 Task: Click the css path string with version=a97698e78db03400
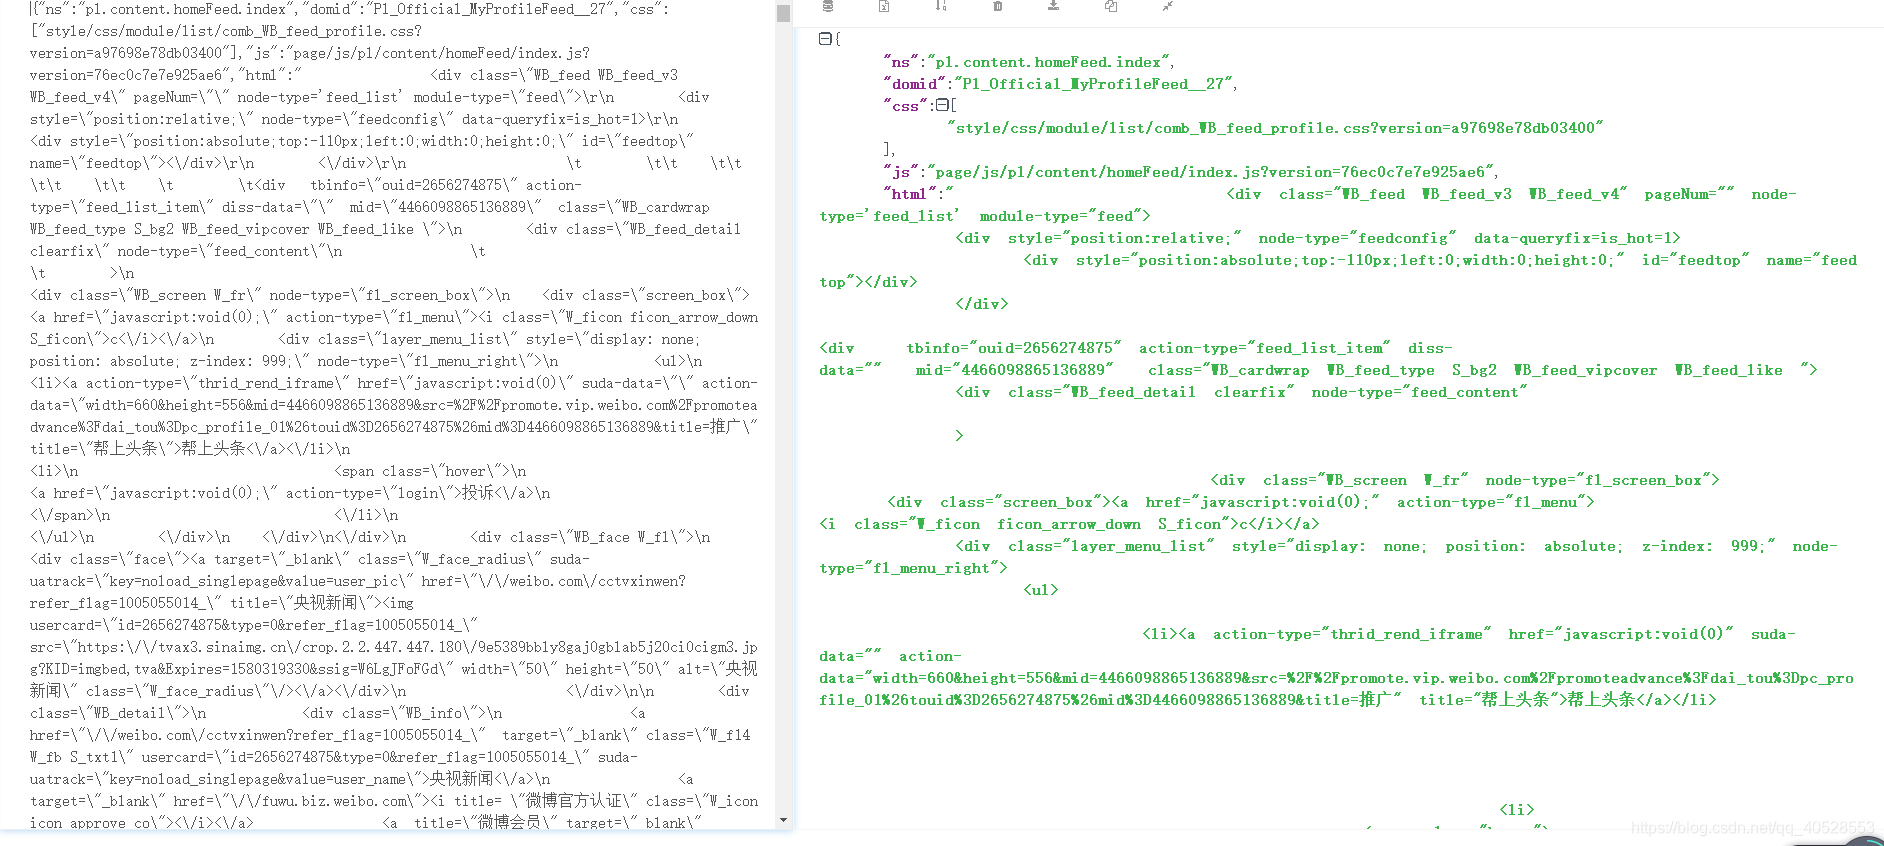(1275, 128)
